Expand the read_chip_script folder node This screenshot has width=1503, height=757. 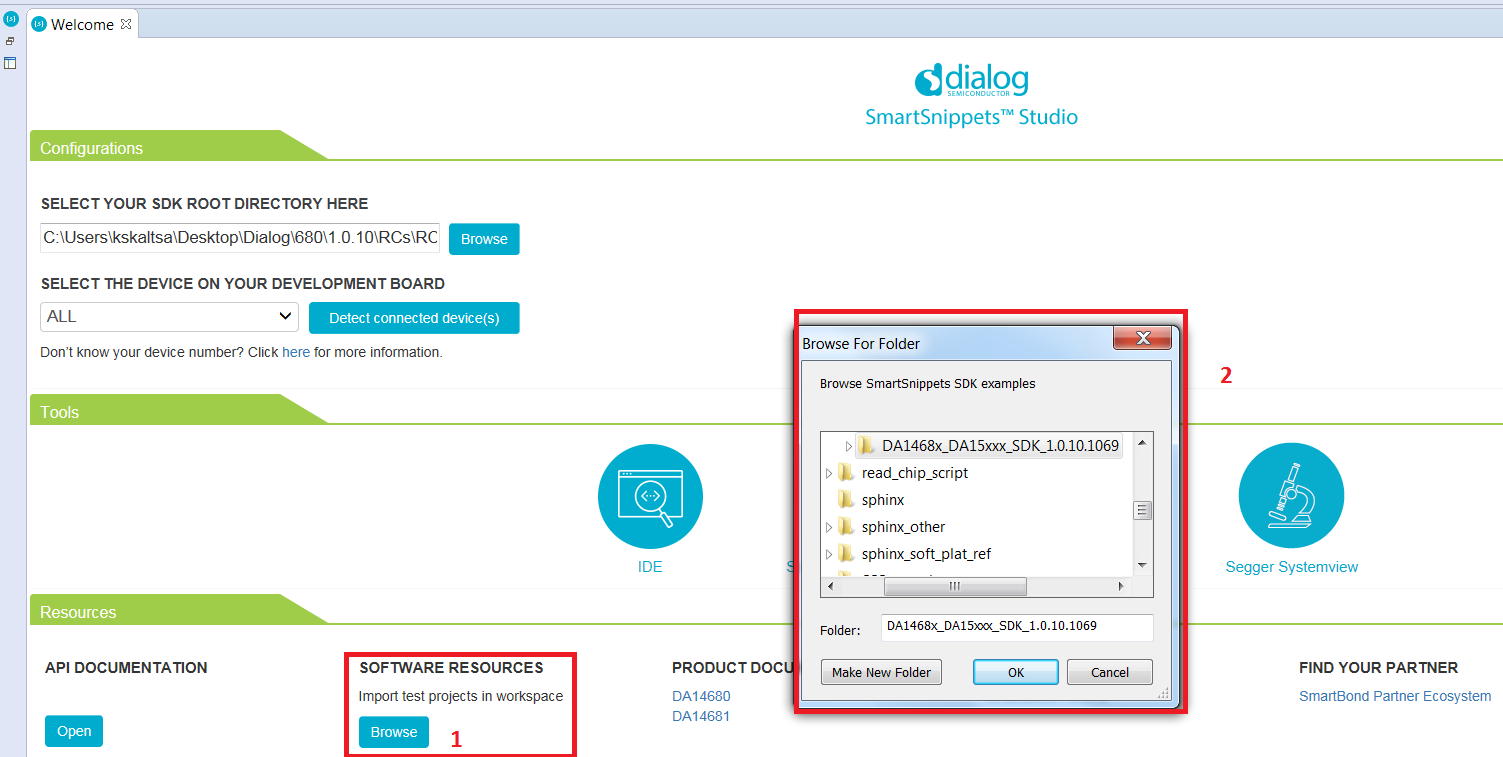(x=829, y=472)
